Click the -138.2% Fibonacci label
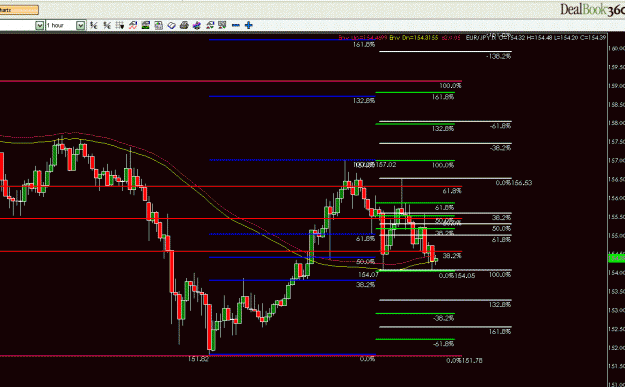 (x=498, y=57)
